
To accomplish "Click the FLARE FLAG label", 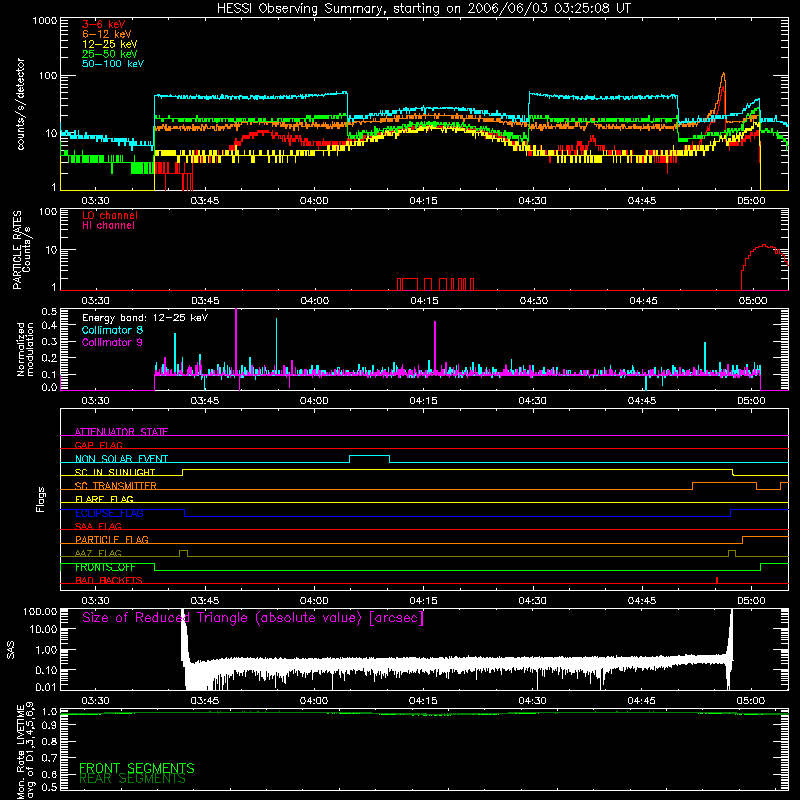I will coord(104,499).
